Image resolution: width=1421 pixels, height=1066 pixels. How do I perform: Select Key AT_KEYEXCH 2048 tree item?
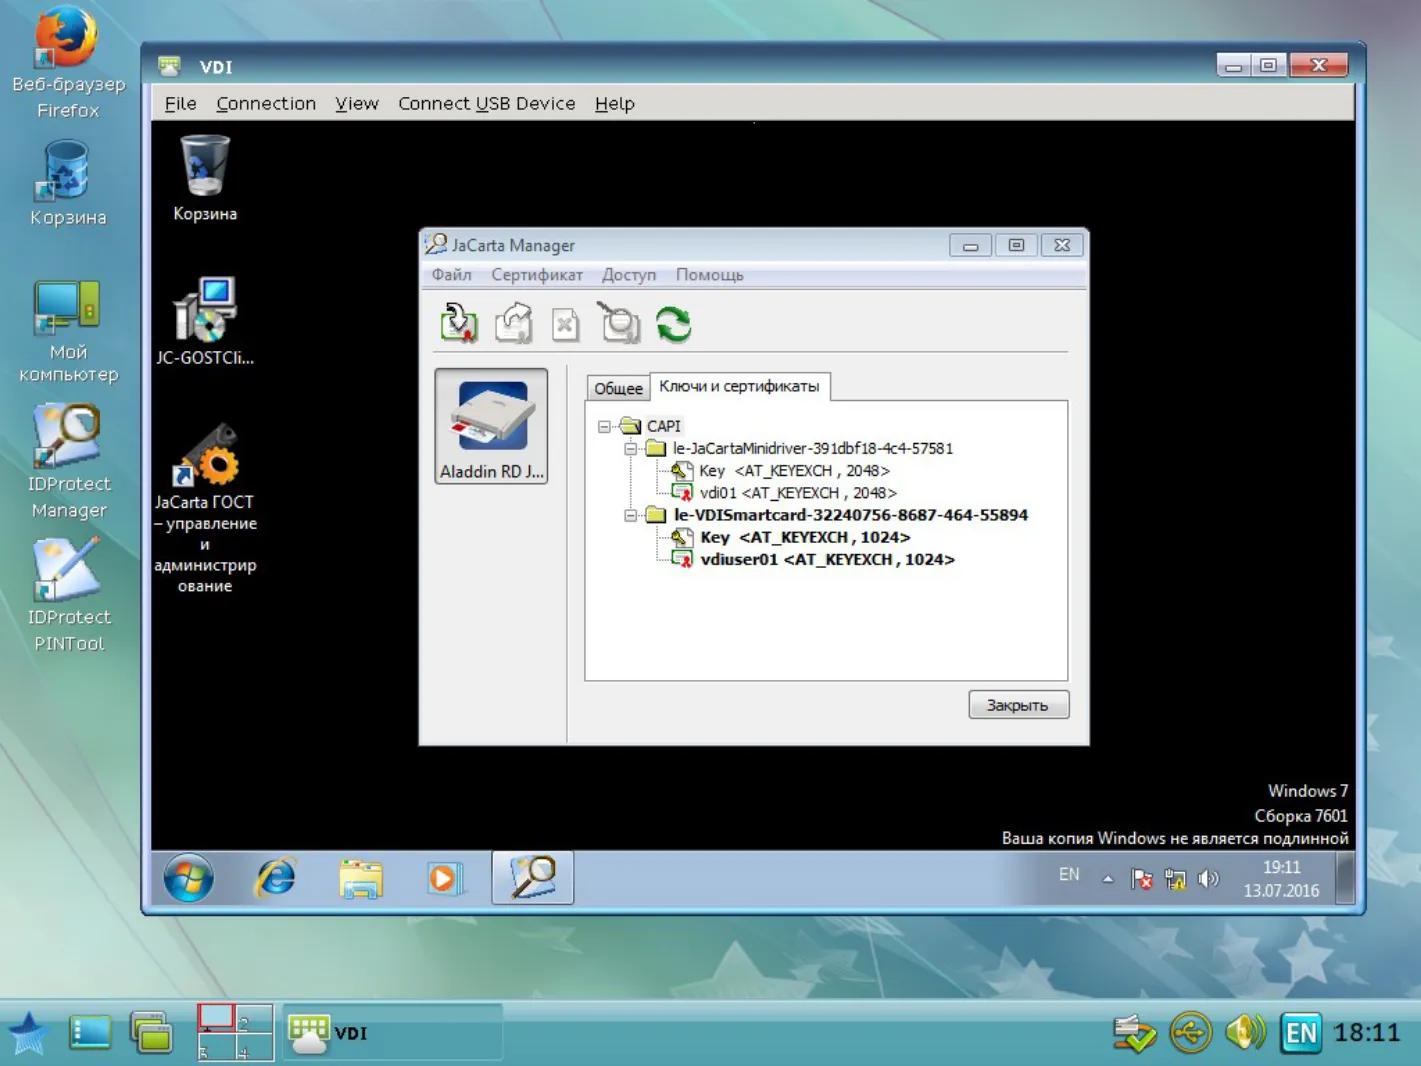[x=781, y=471]
